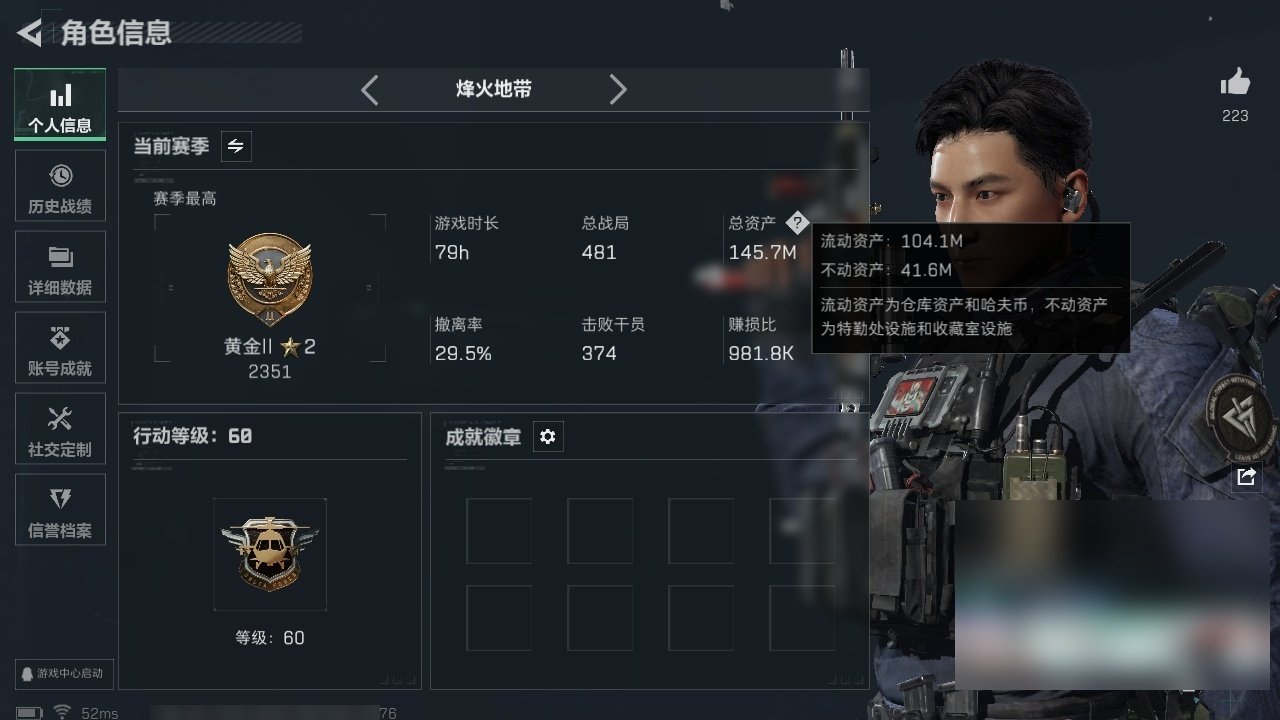Image resolution: width=1280 pixels, height=720 pixels.
Task: Open the 成就徽章 gear settings
Action: coord(548,437)
